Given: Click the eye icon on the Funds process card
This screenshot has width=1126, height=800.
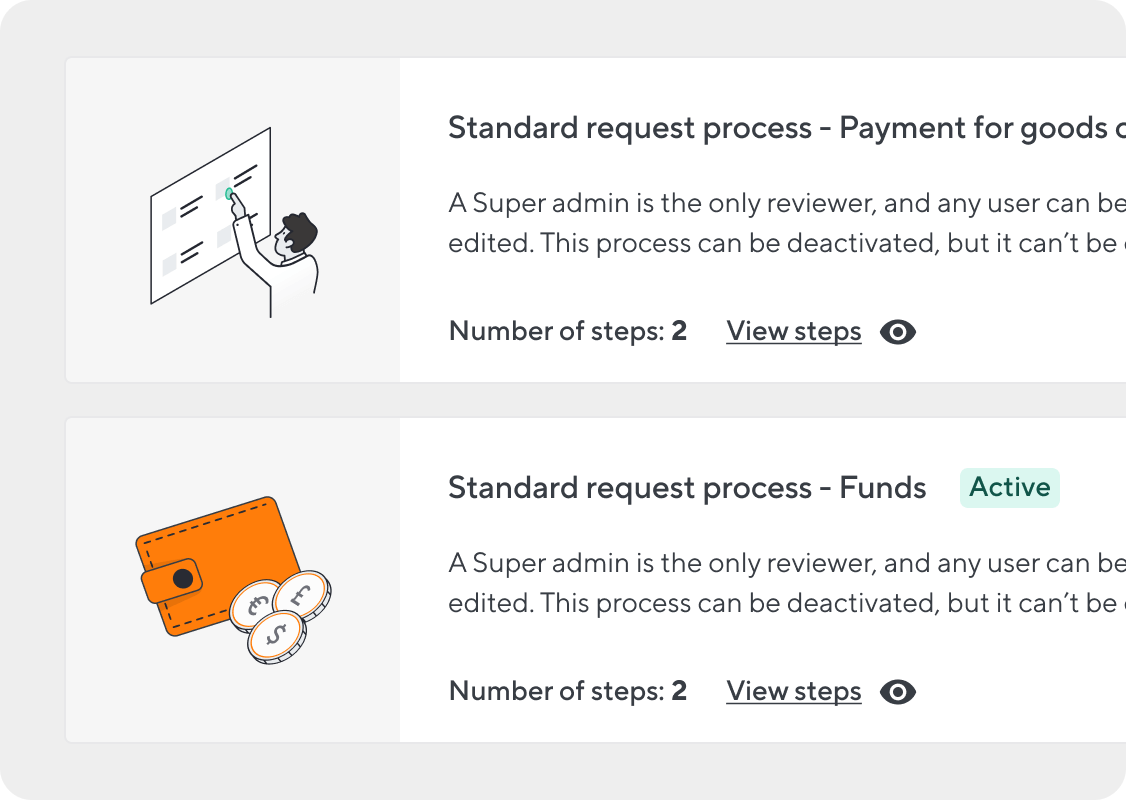Looking at the screenshot, I should pyautogui.click(x=897, y=691).
